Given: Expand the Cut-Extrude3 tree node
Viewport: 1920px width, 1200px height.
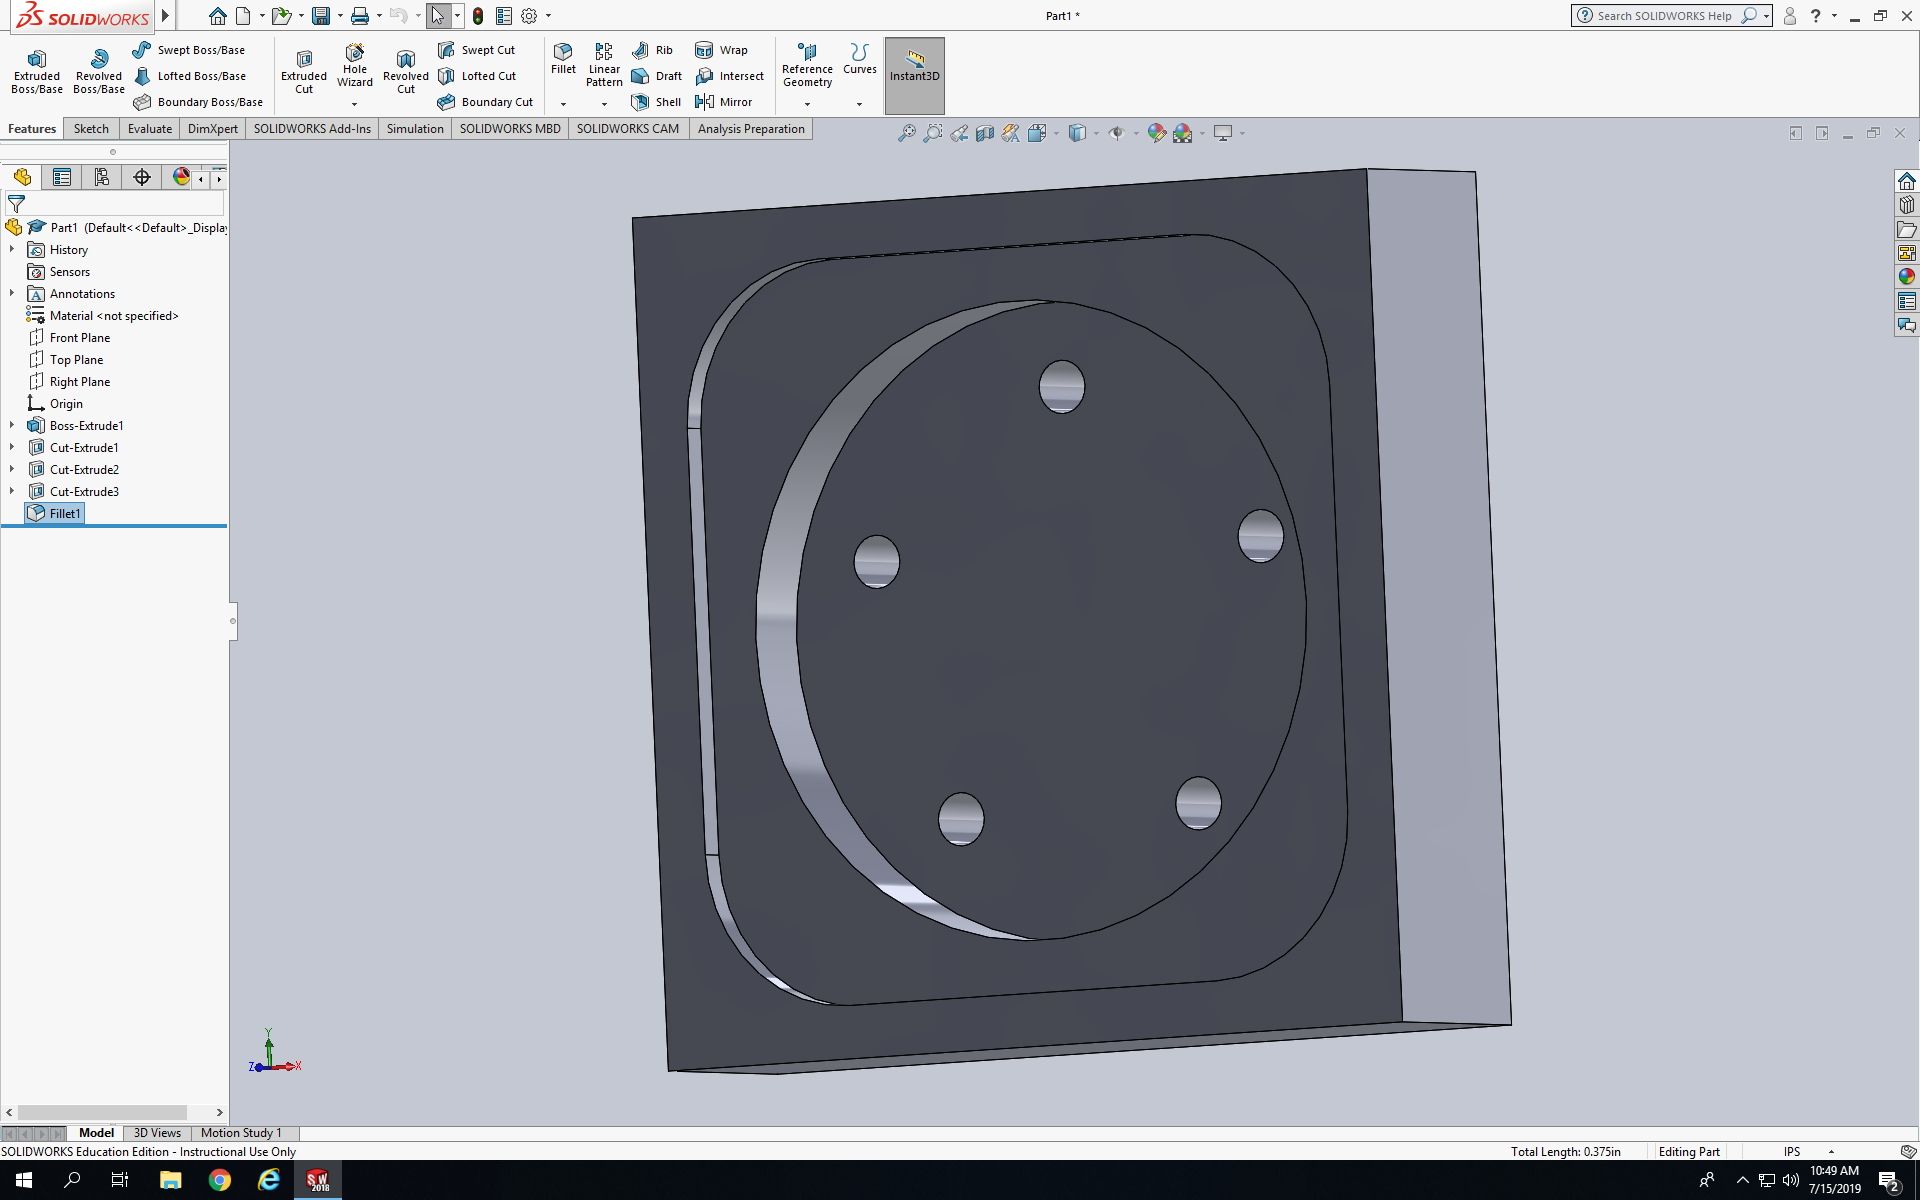Looking at the screenshot, I should pyautogui.click(x=12, y=492).
